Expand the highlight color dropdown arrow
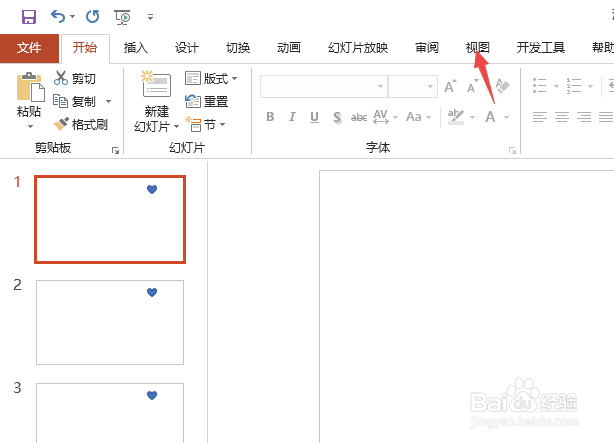 [x=473, y=117]
